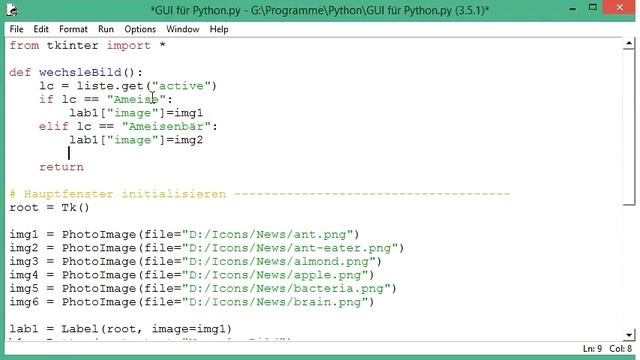The width and height of the screenshot is (640, 360).
Task: Click the img5 bacteria.png PhotoImage line
Action: click(203, 288)
